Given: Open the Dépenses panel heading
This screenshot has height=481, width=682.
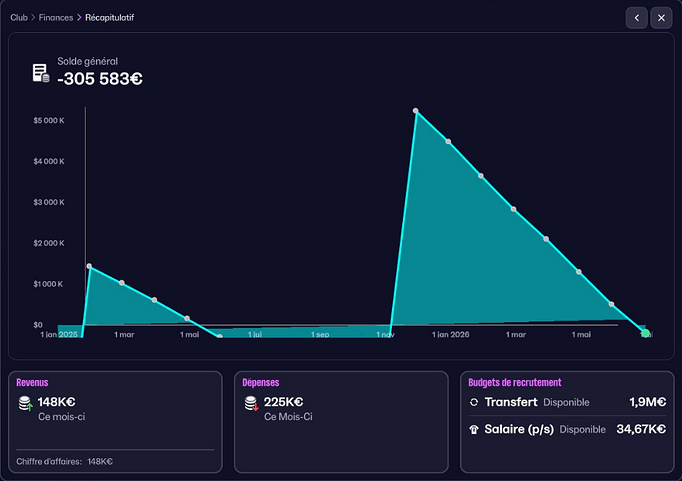Looking at the screenshot, I should coord(261,382).
